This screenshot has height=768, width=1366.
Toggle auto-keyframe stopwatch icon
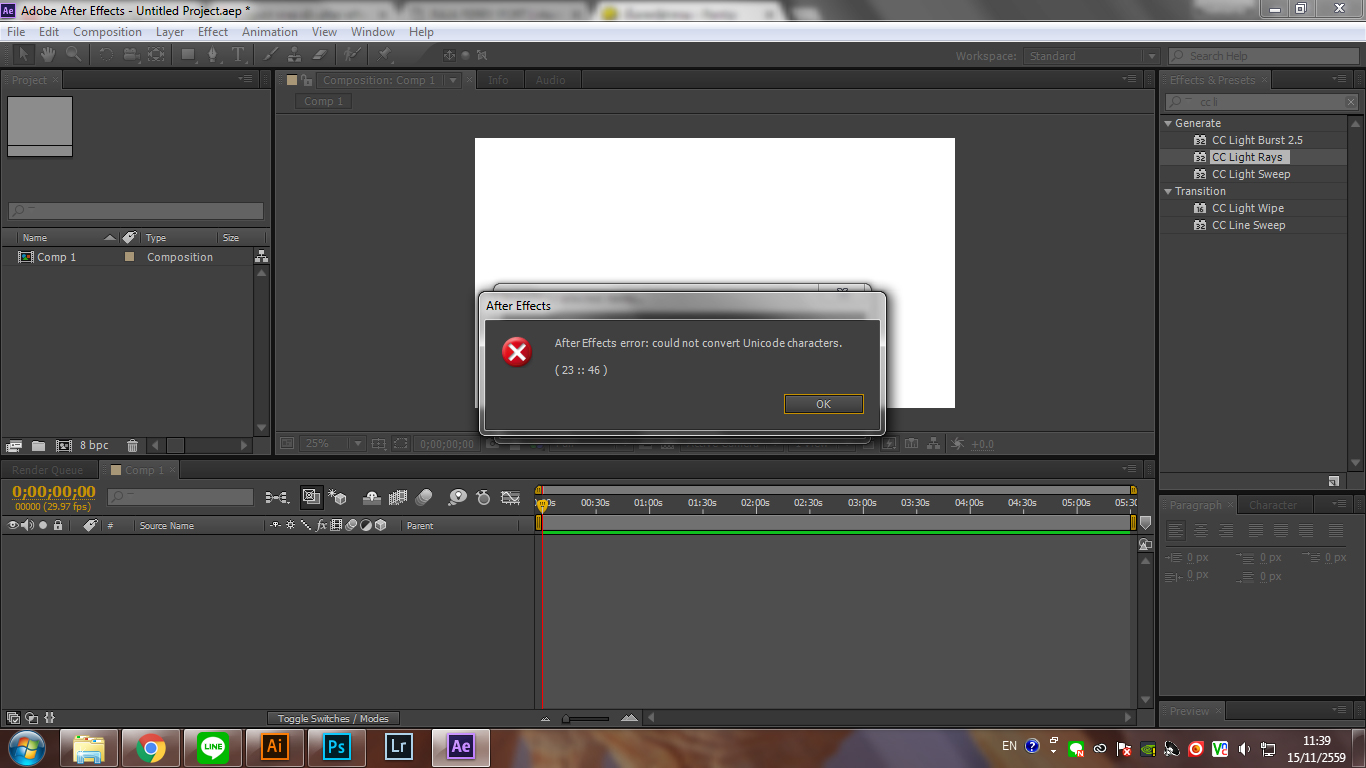click(483, 496)
